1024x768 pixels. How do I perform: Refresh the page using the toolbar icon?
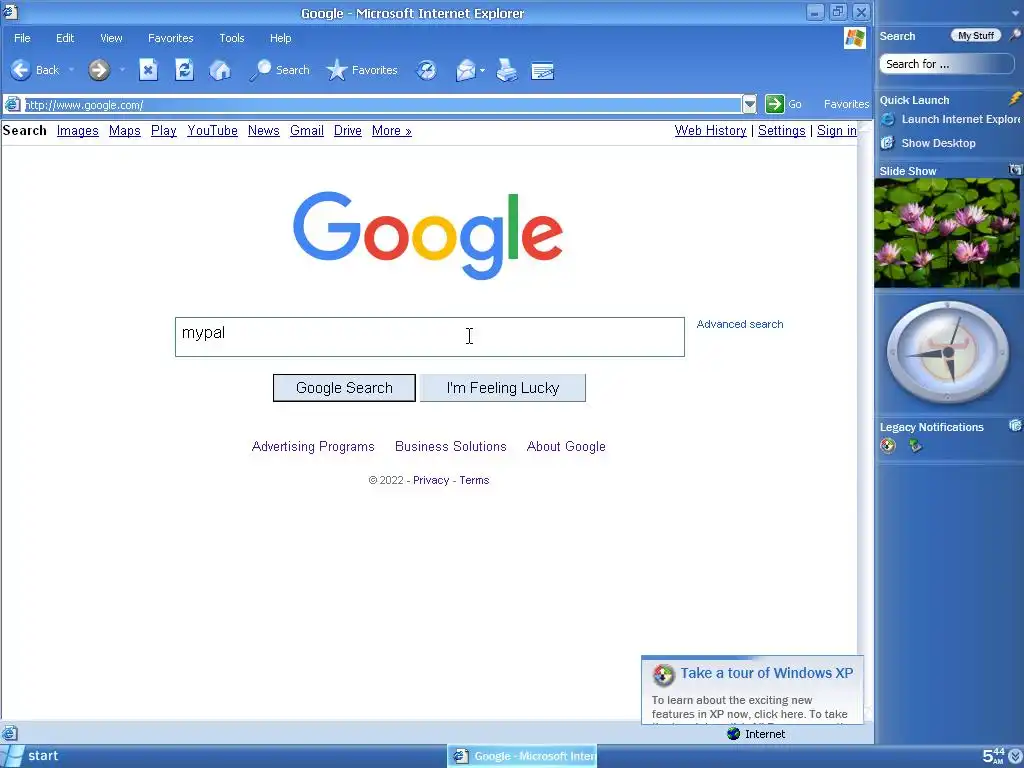point(184,70)
